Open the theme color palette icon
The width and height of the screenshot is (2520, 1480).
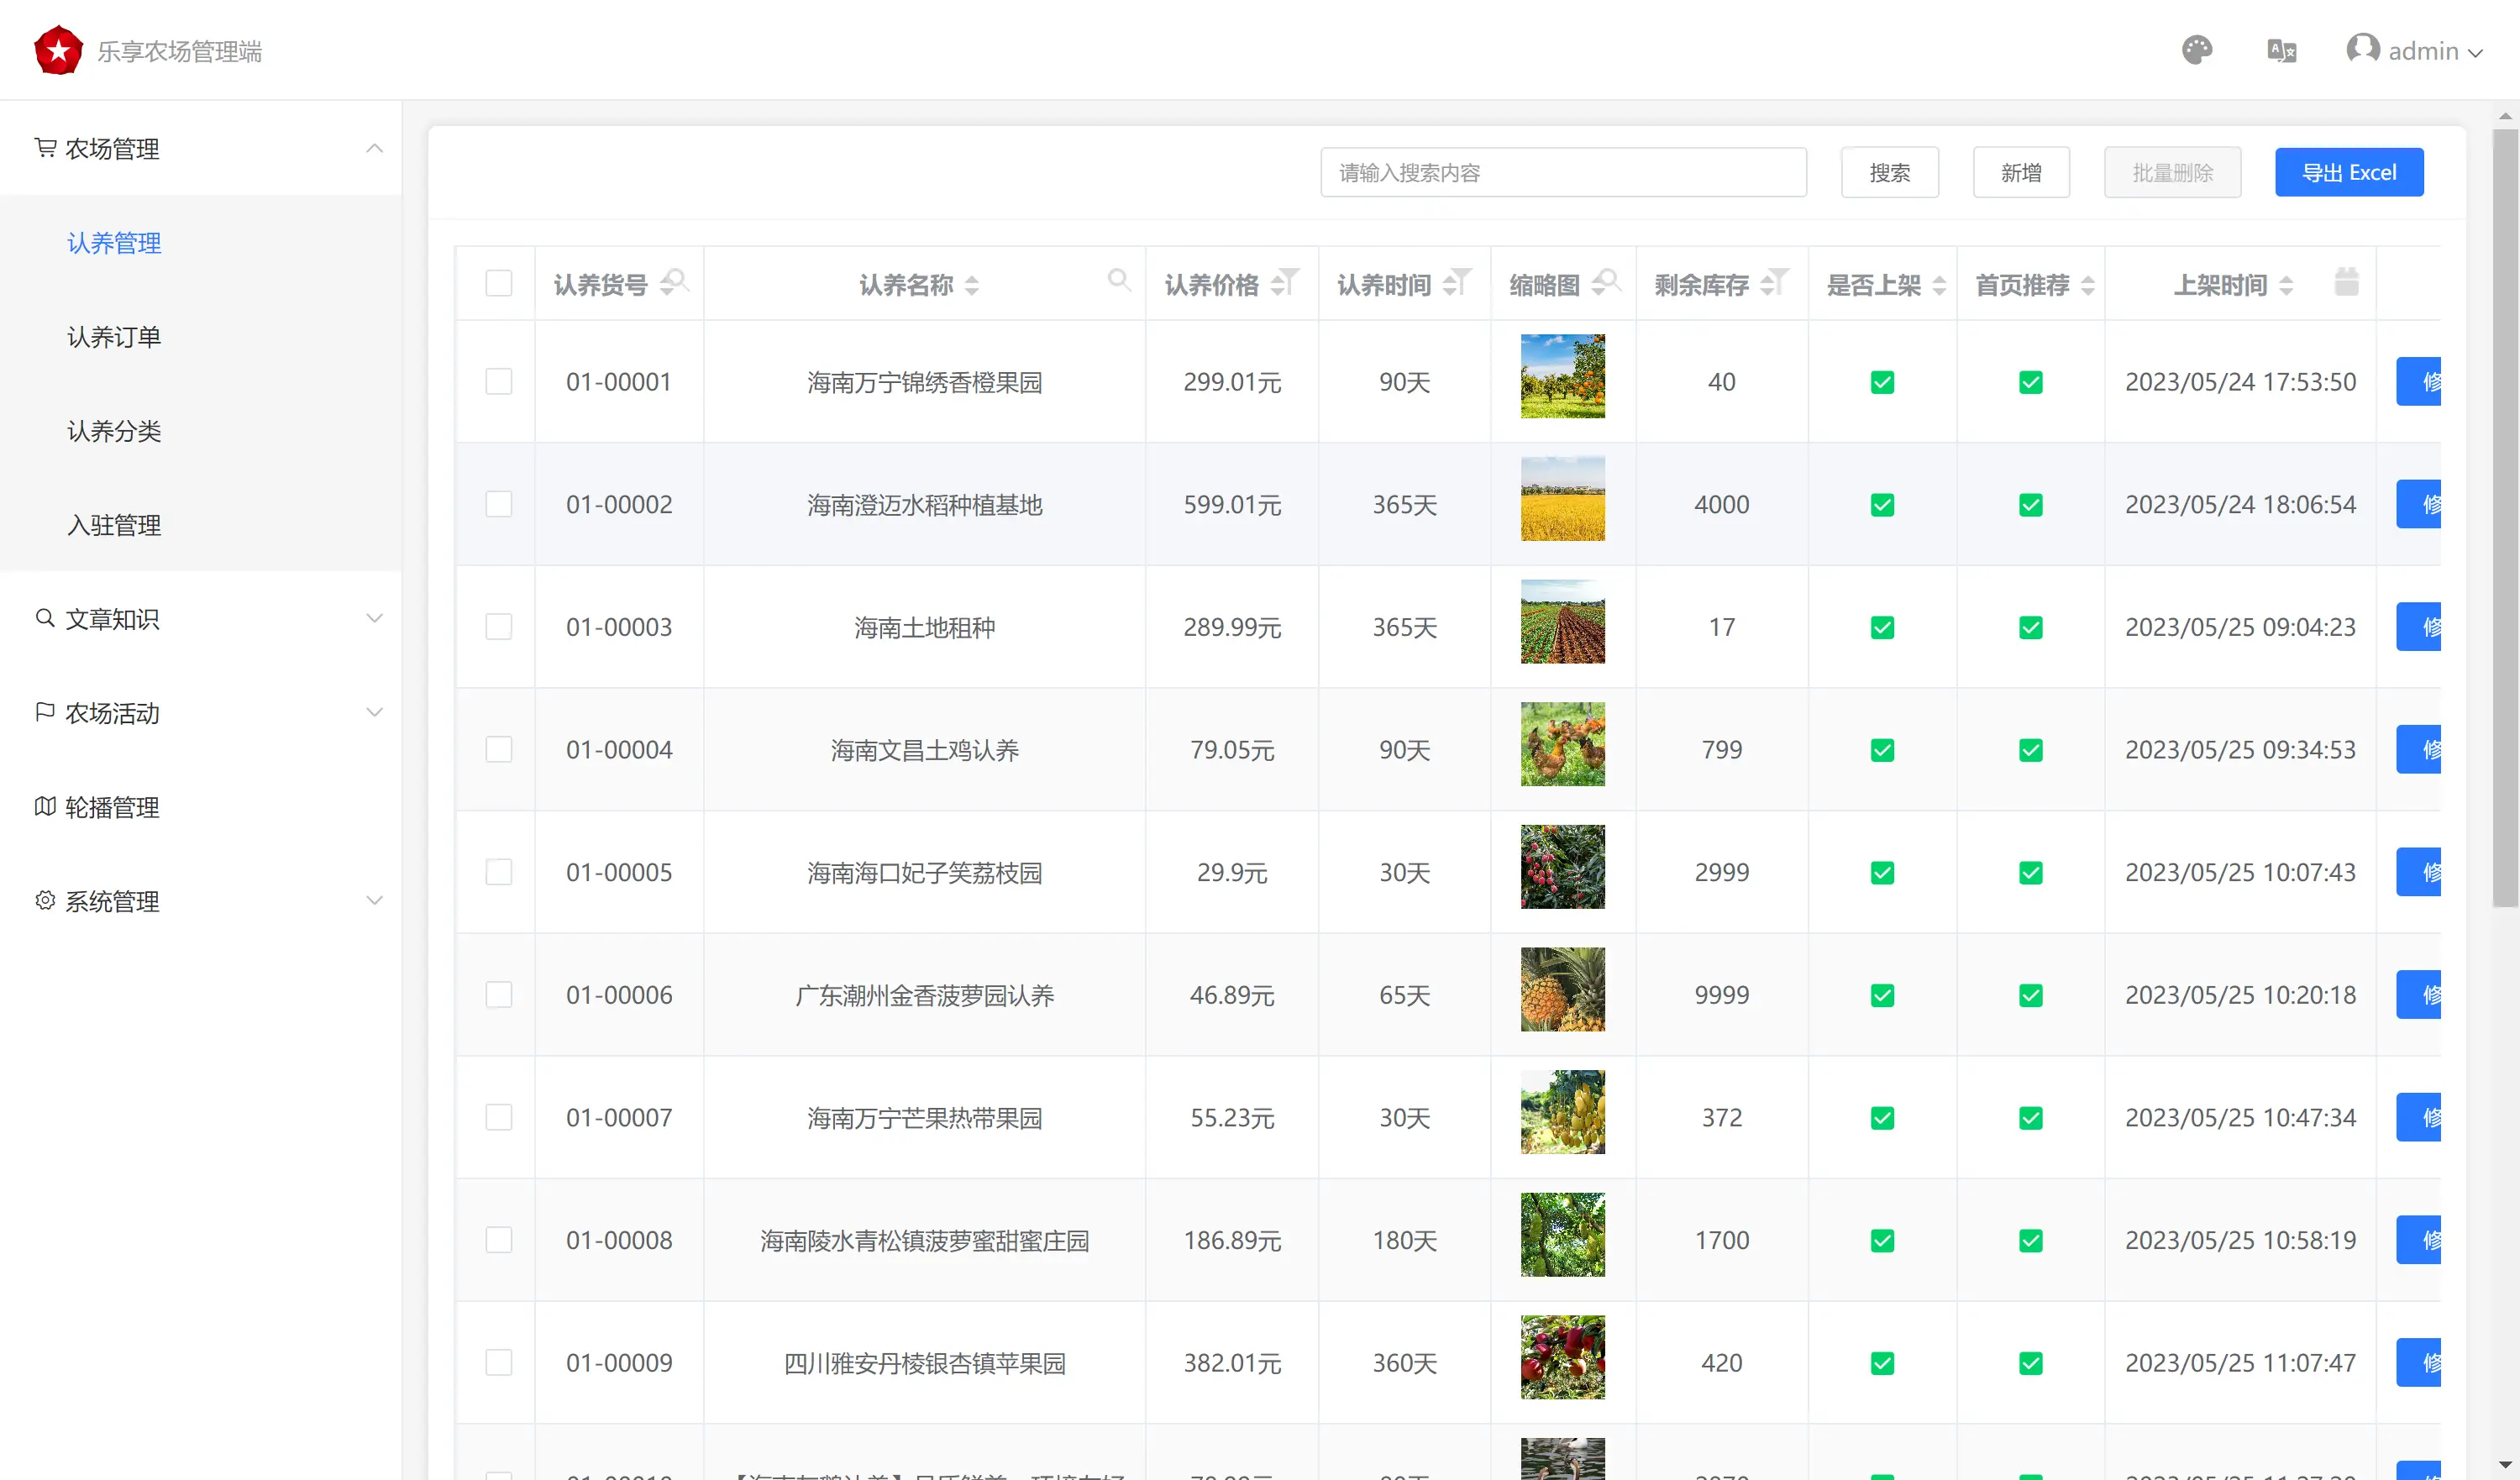point(2196,50)
